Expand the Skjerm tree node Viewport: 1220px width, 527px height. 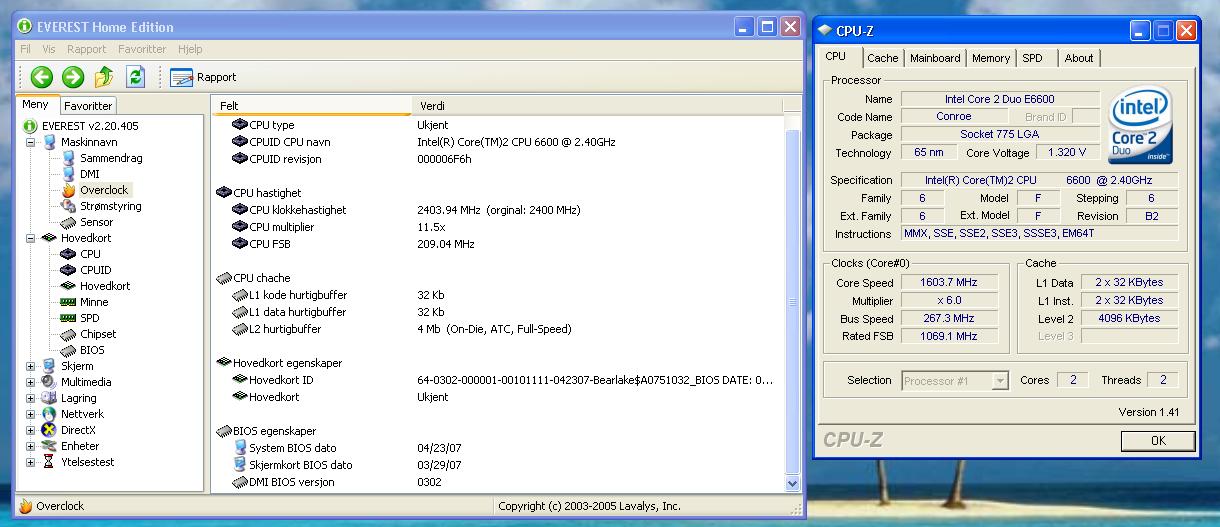[x=30, y=366]
